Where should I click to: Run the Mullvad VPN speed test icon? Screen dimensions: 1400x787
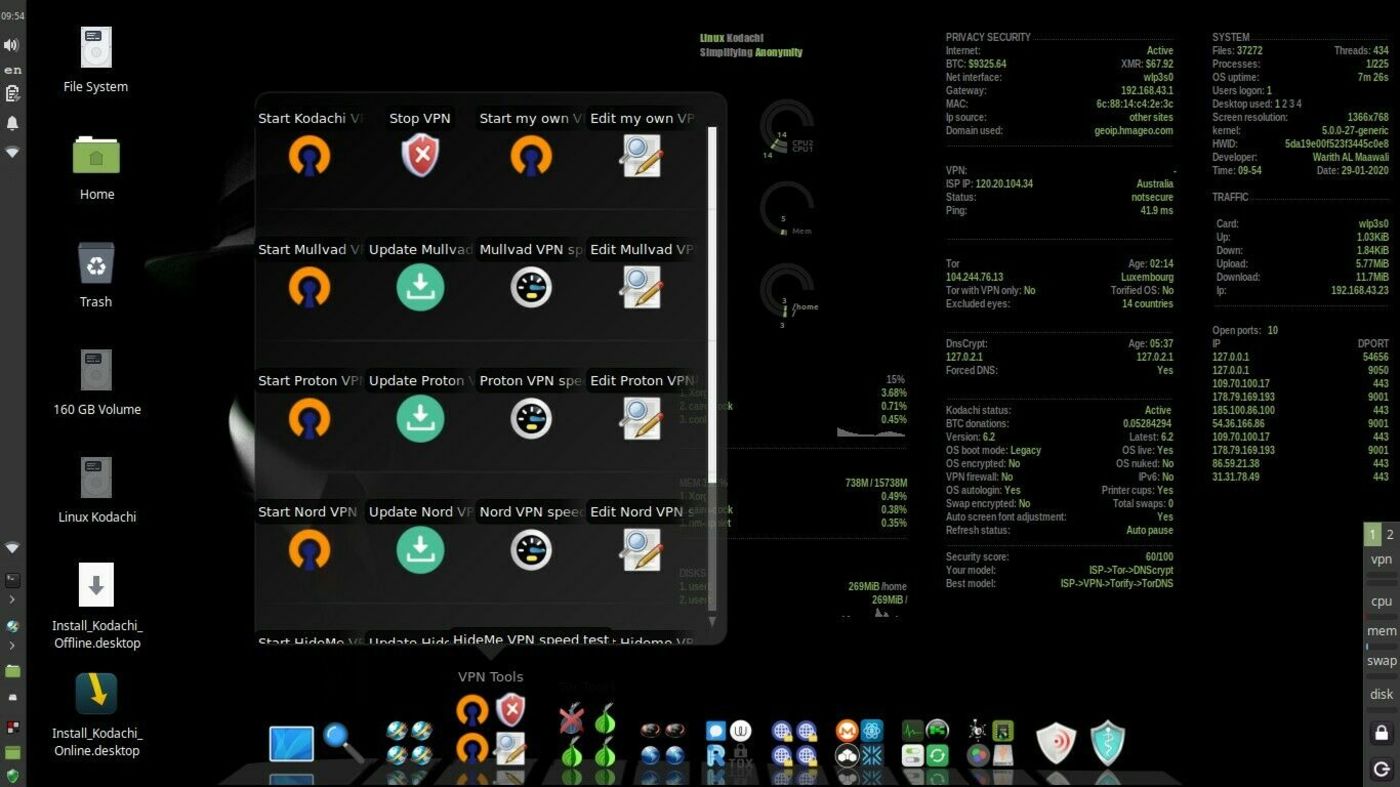coord(531,287)
